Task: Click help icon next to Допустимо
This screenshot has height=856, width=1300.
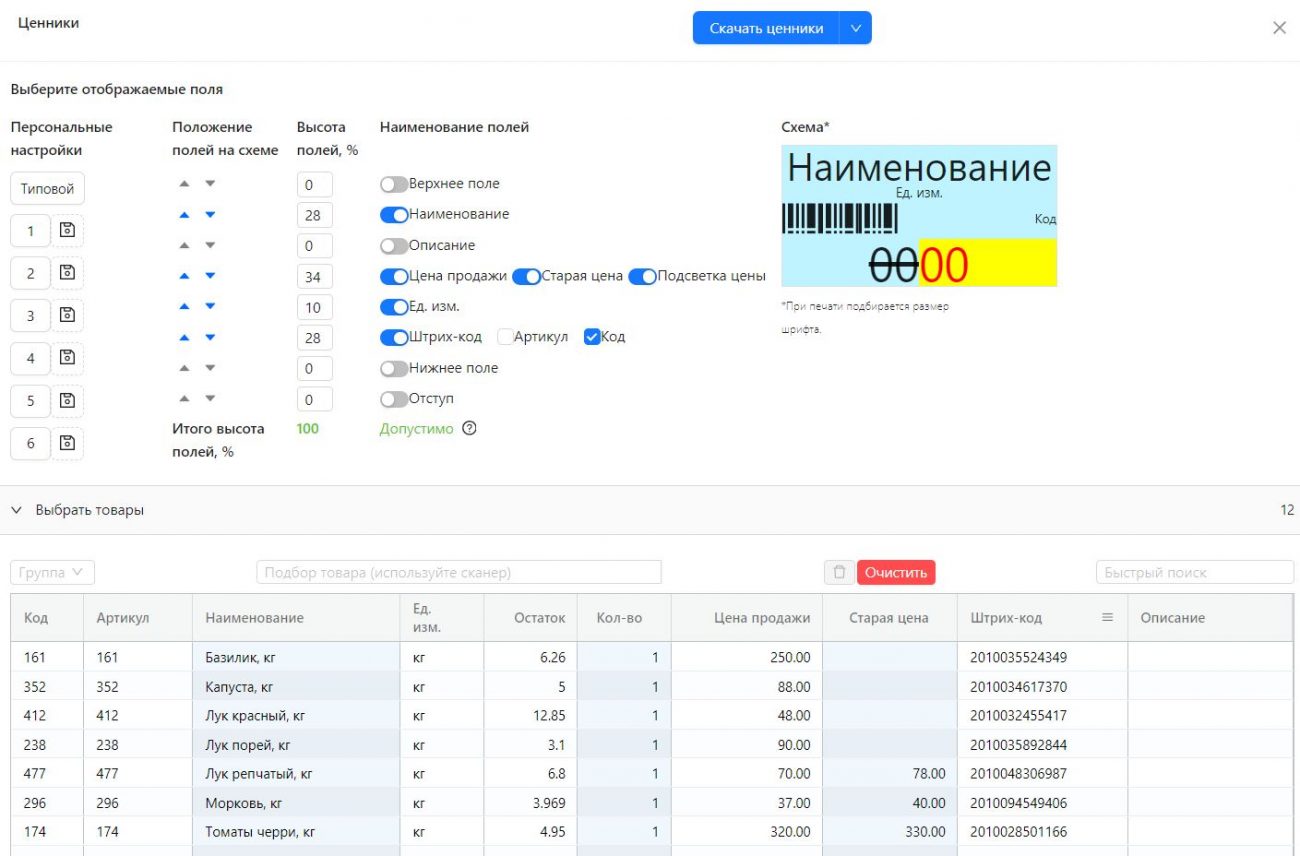Action: [469, 429]
